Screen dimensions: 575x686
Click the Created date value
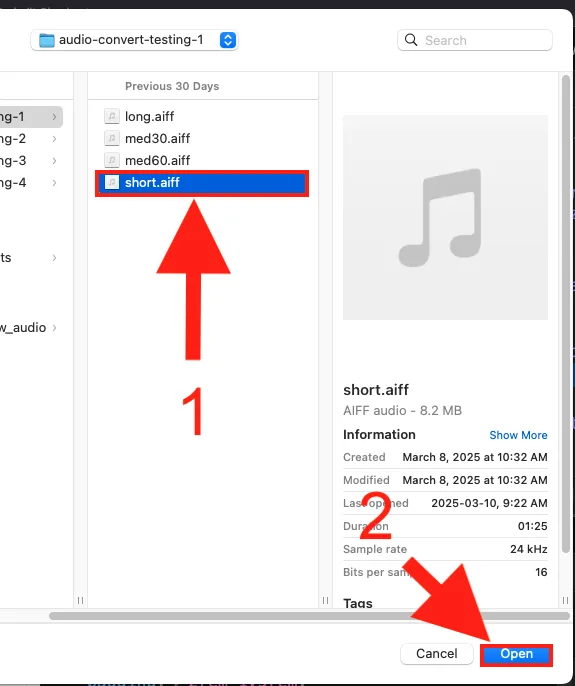(475, 457)
